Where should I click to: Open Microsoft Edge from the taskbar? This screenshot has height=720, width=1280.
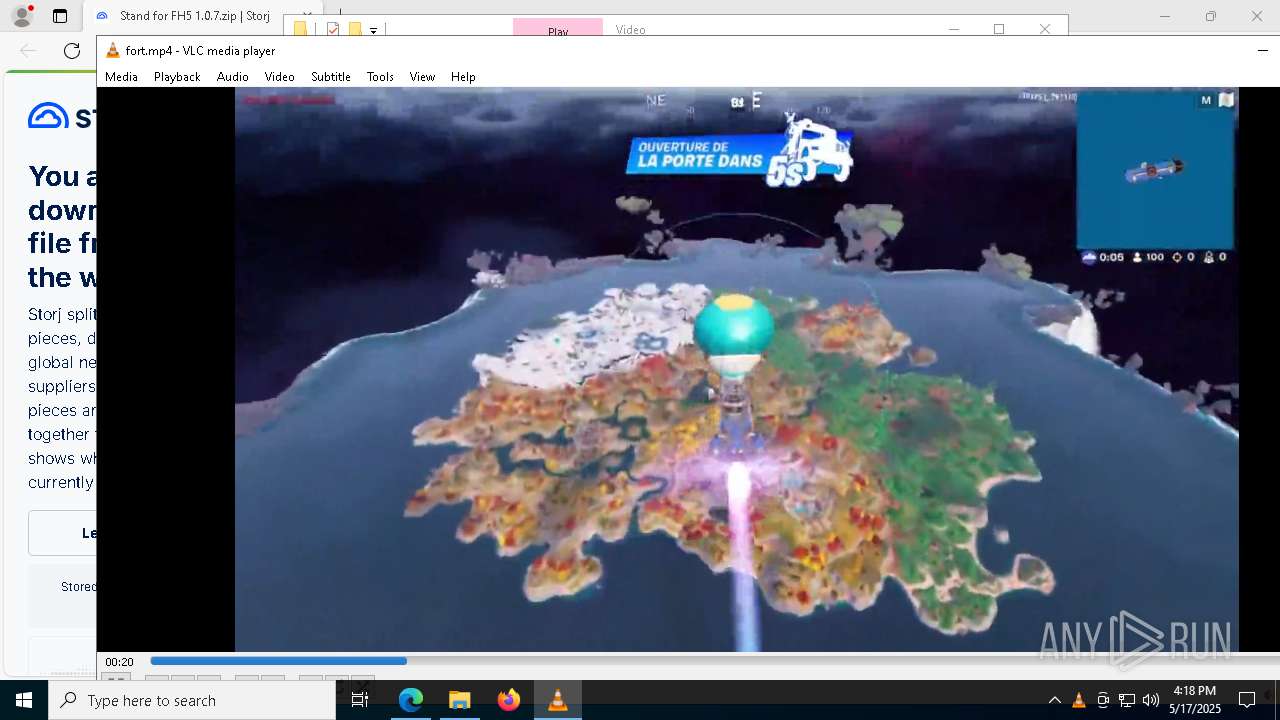[411, 700]
